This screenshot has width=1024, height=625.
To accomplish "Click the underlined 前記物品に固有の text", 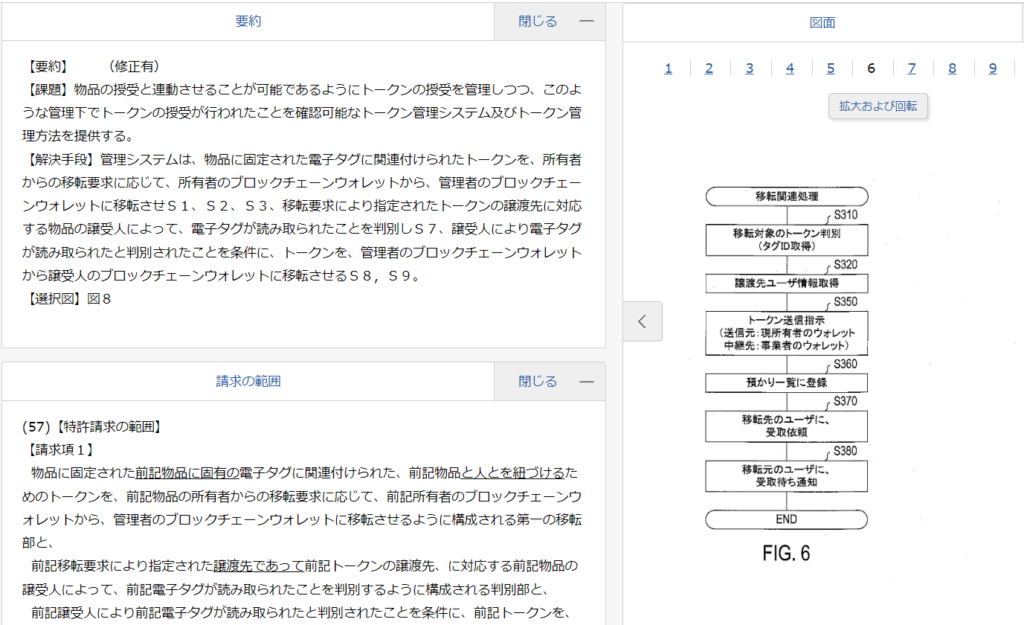I will tap(187, 473).
